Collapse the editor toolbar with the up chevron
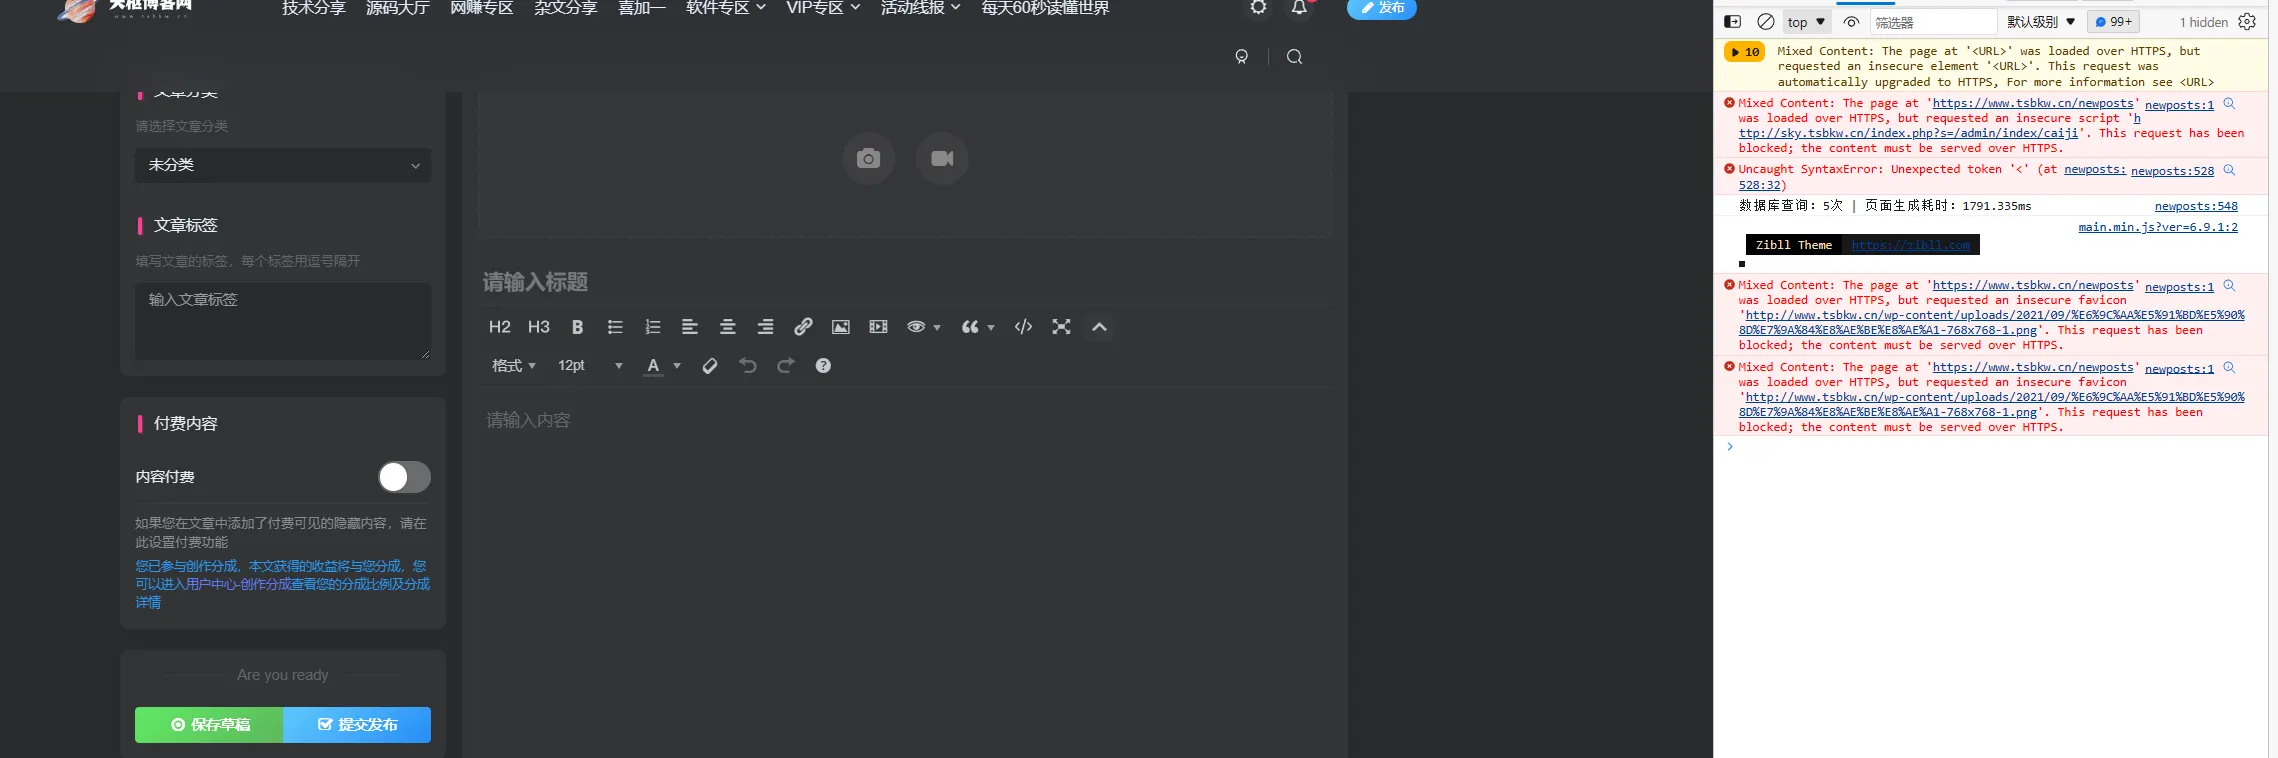 click(x=1099, y=327)
